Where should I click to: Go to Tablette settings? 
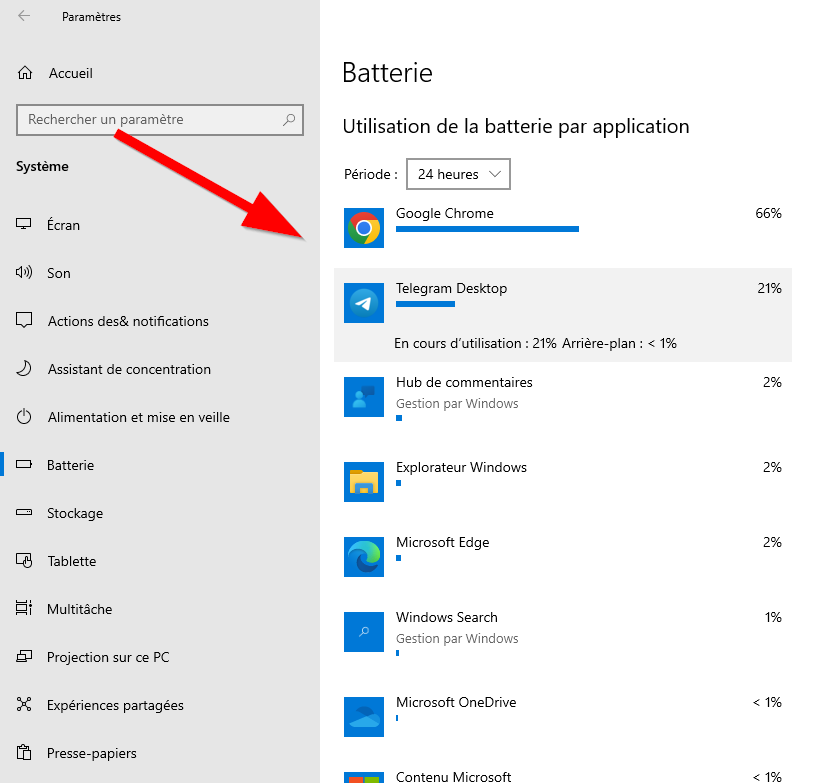(72, 561)
